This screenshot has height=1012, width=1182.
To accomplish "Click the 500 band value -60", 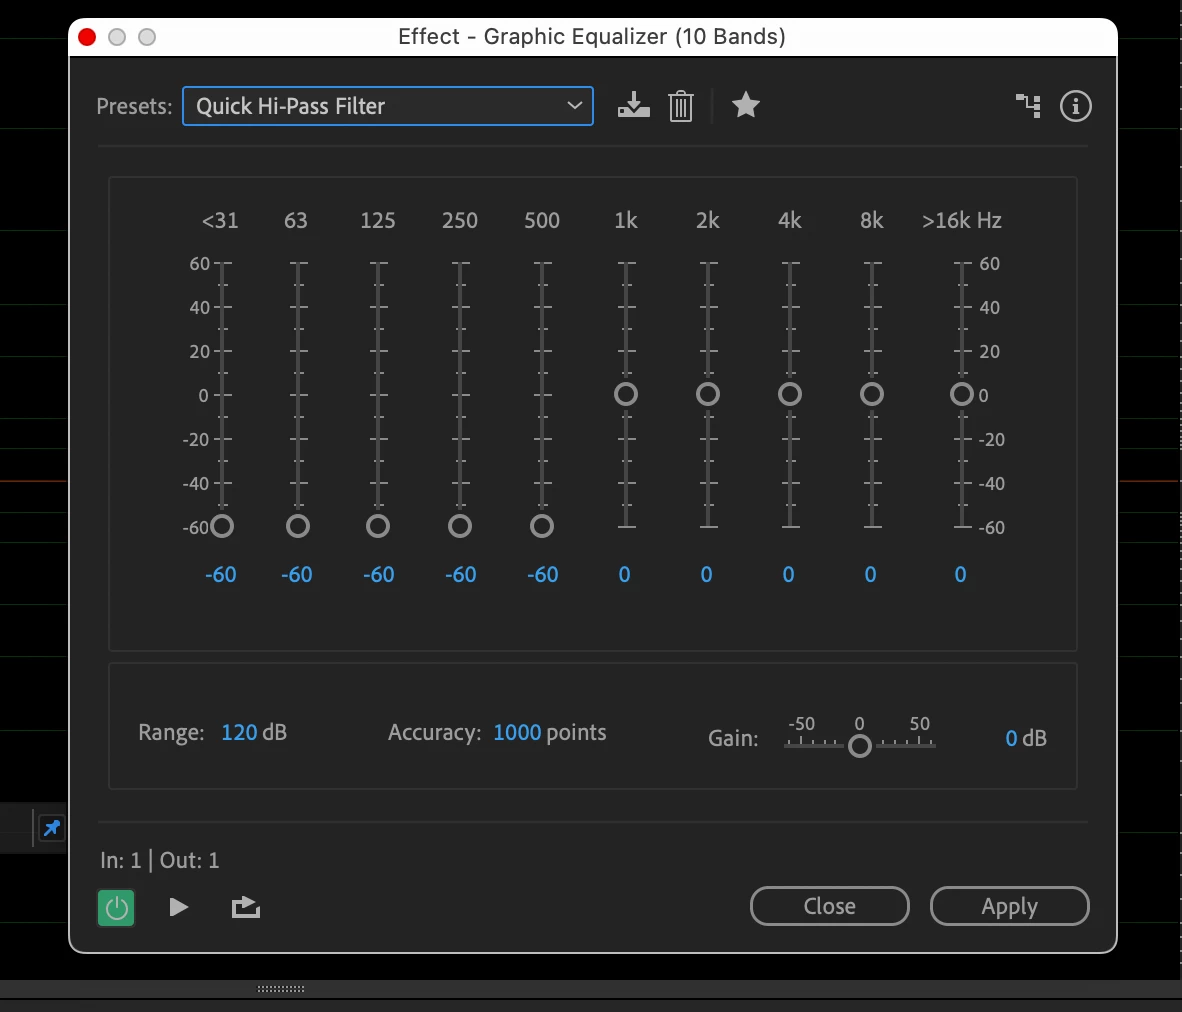I will [x=543, y=575].
